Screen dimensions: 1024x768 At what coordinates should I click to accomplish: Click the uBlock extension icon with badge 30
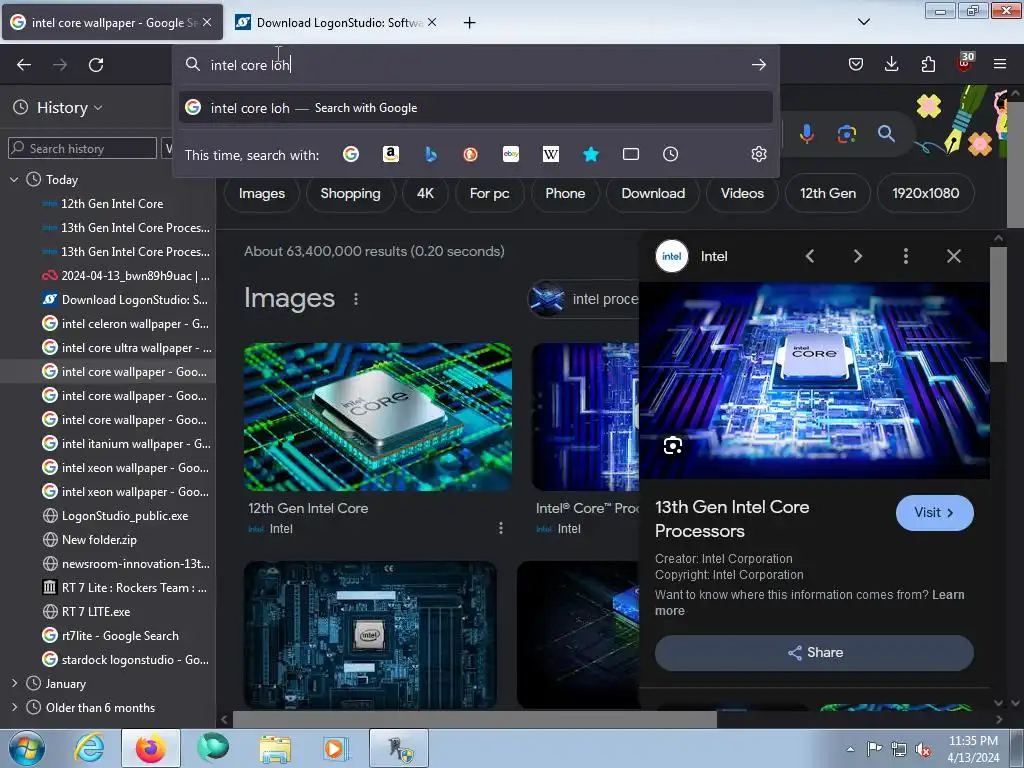pyautogui.click(x=965, y=63)
